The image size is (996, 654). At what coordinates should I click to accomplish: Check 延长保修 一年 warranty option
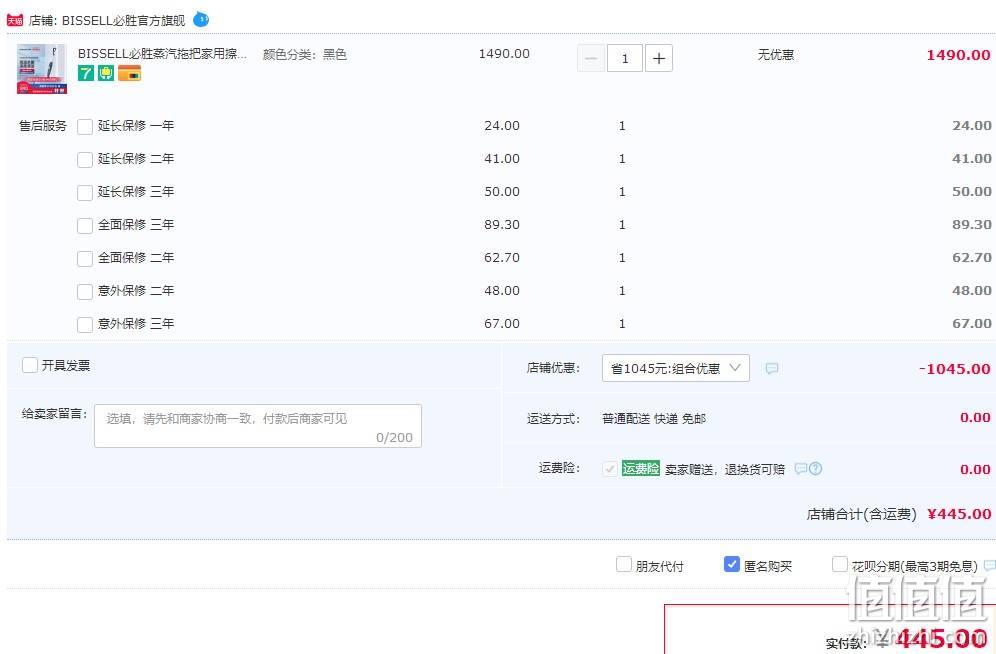pos(85,126)
